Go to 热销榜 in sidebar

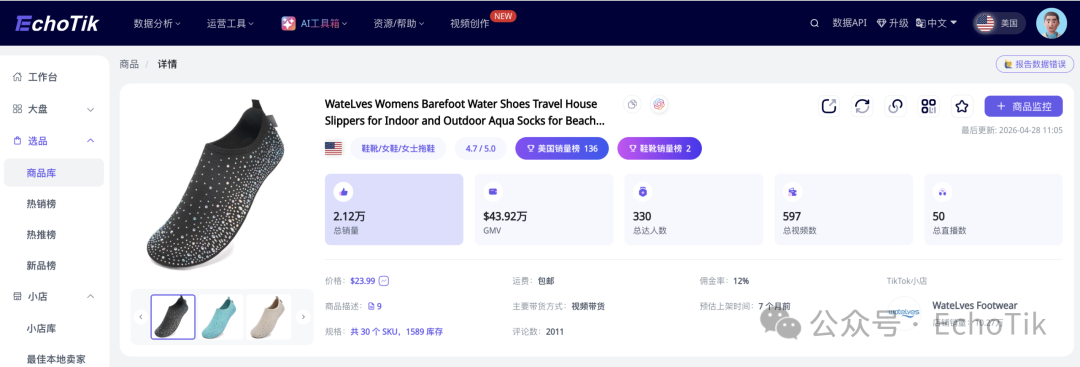(41, 204)
